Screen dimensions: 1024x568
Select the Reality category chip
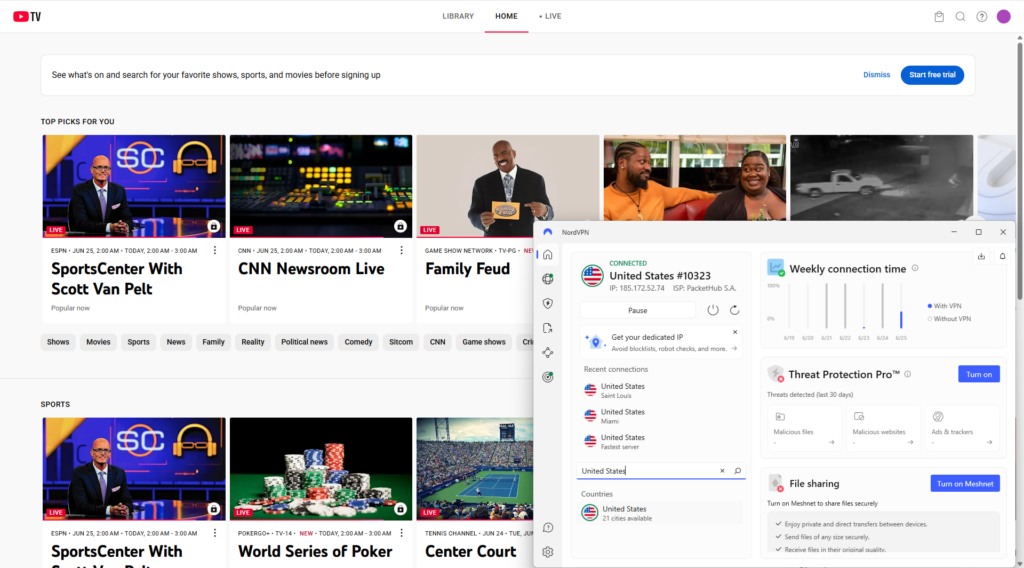253,342
